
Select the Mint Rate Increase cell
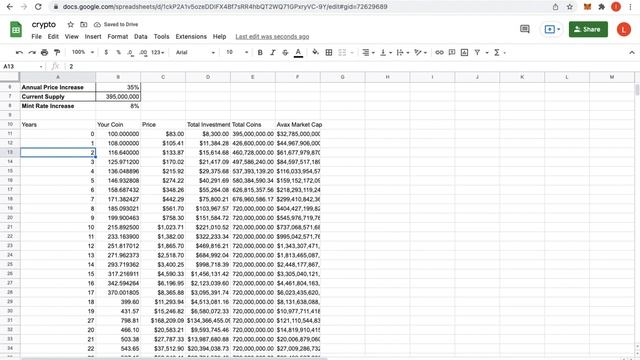(58, 106)
